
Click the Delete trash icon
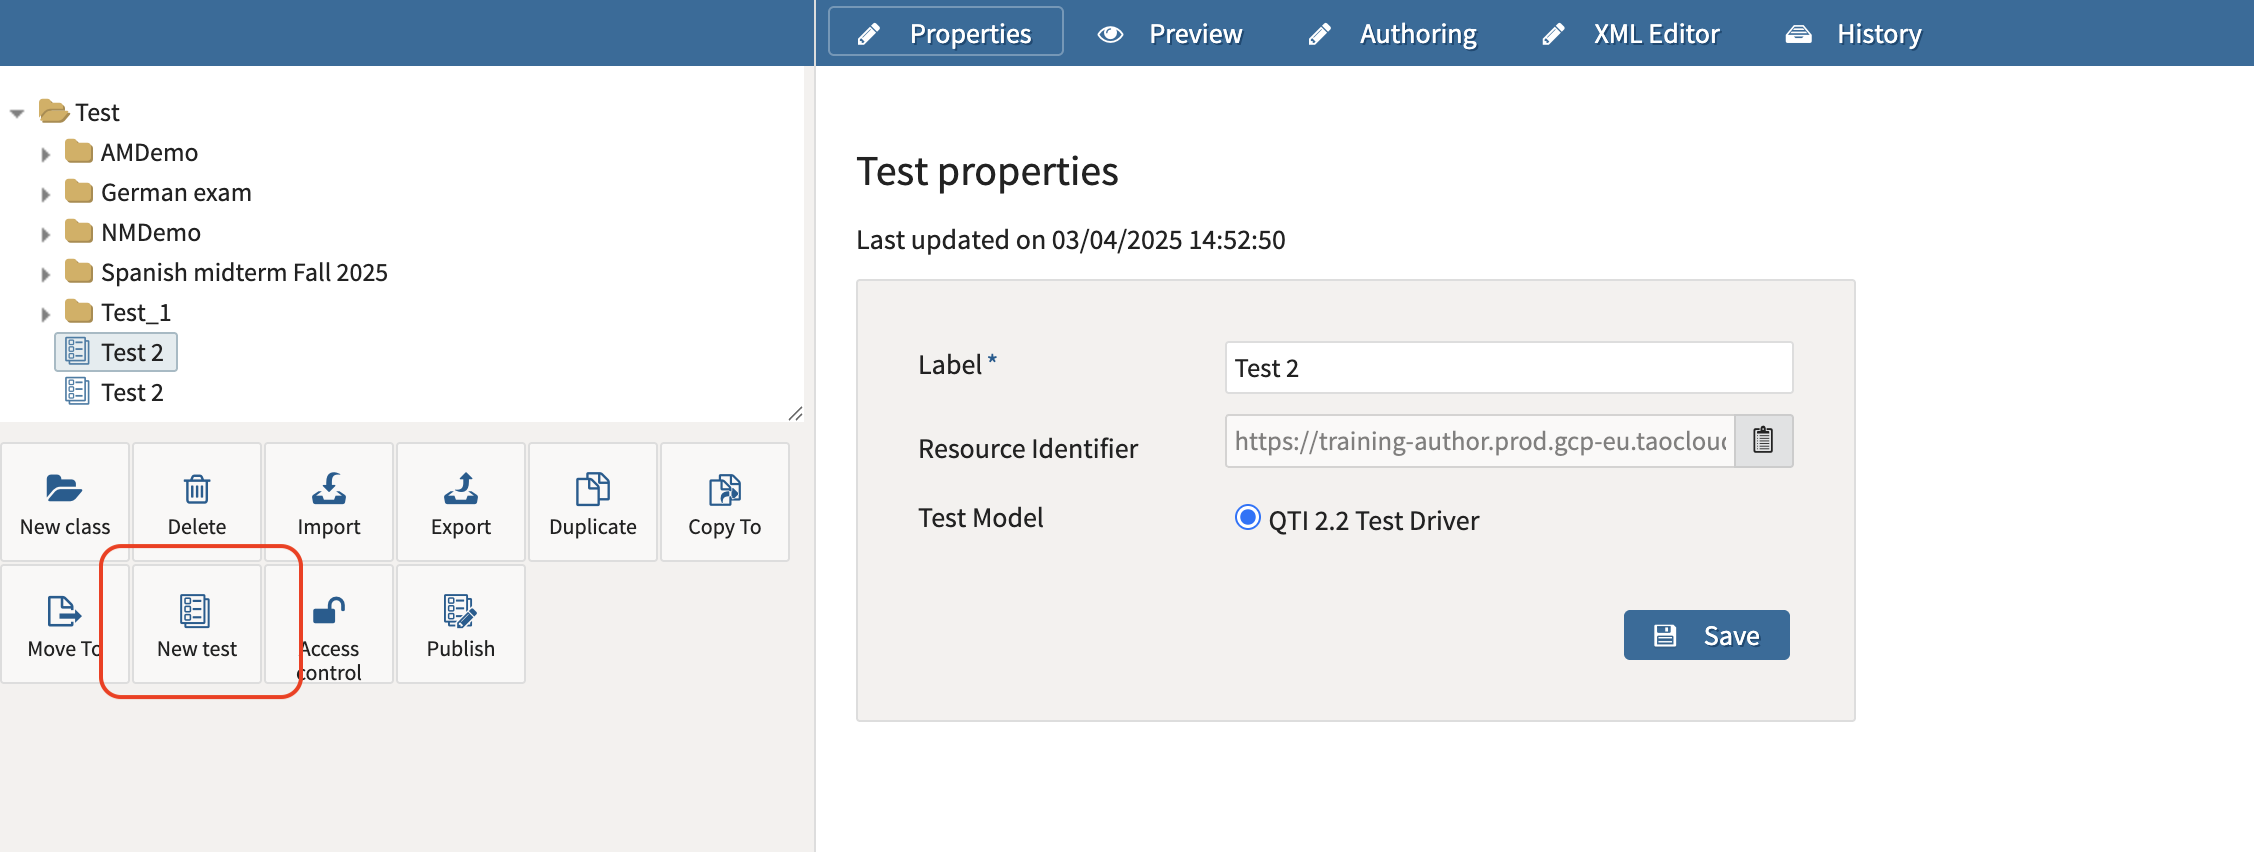[197, 489]
